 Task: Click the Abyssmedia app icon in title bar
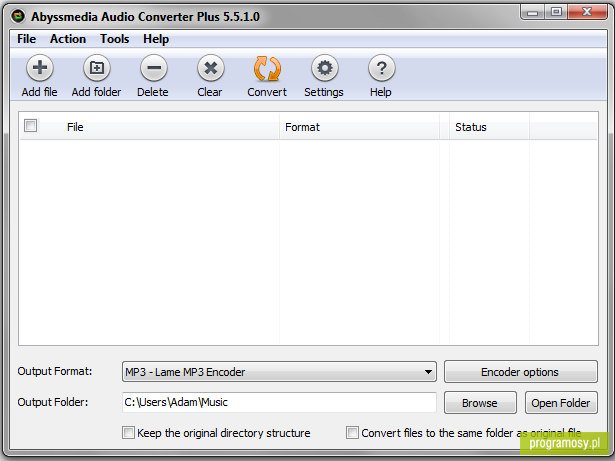(x=18, y=16)
